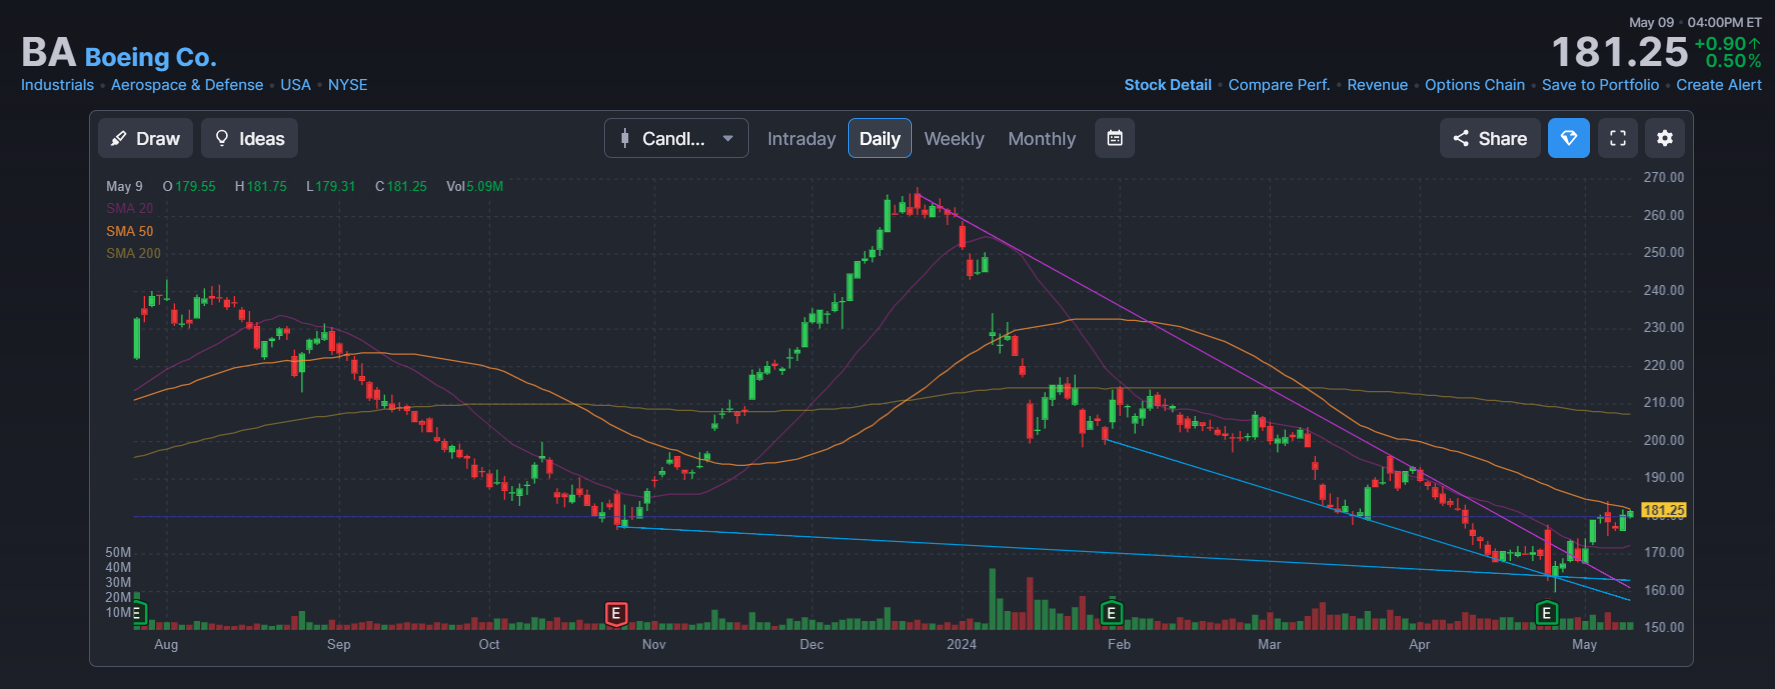Viewport: 1775px width, 689px height.
Task: Toggle the SMA 50 legend label
Action: (130, 231)
